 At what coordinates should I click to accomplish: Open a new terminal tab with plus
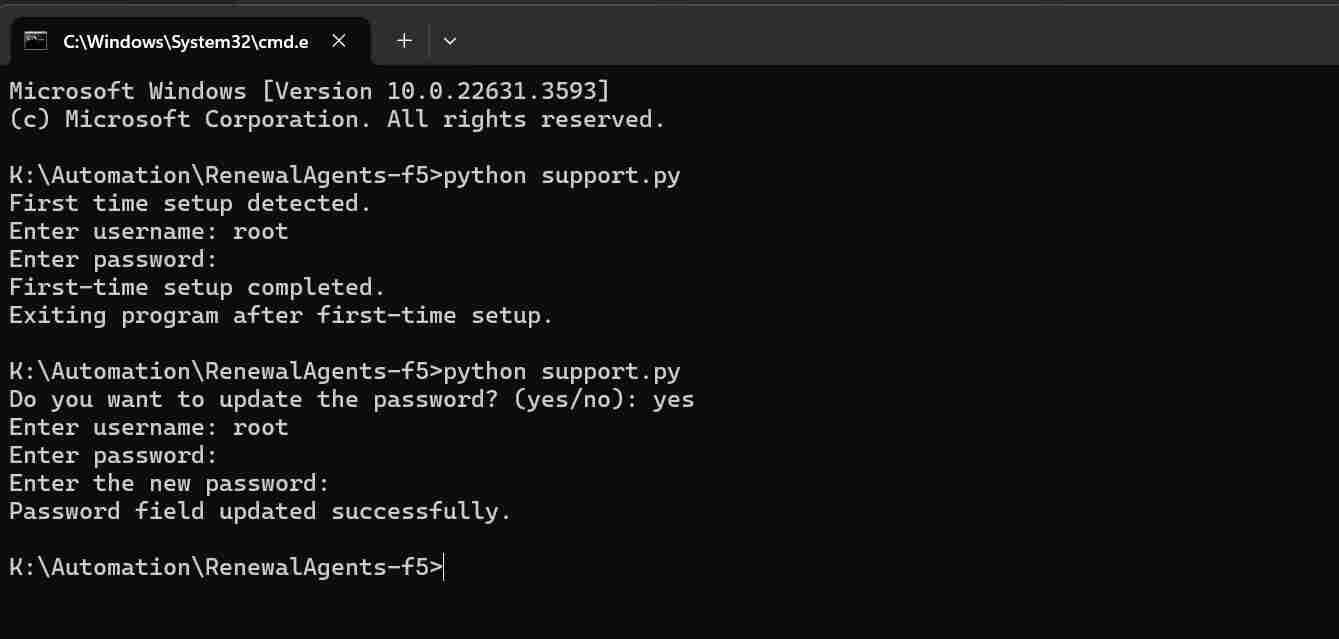404,41
